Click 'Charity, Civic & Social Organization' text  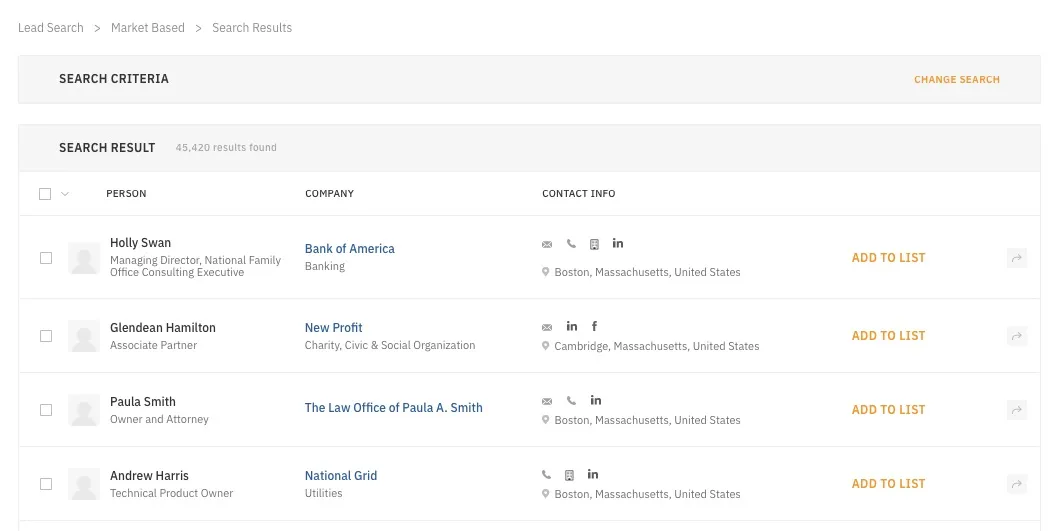pos(390,345)
